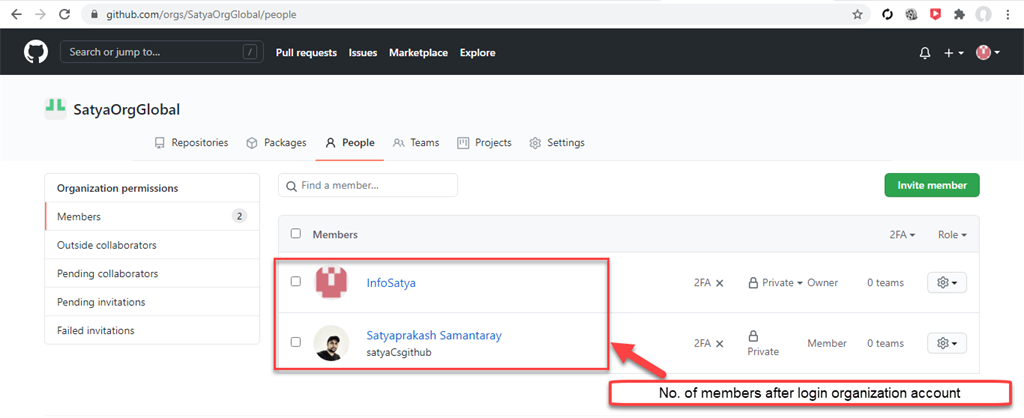Click the SatyaOrgGlobal organization name
Screen dimensions: 1024x418
click(127, 109)
